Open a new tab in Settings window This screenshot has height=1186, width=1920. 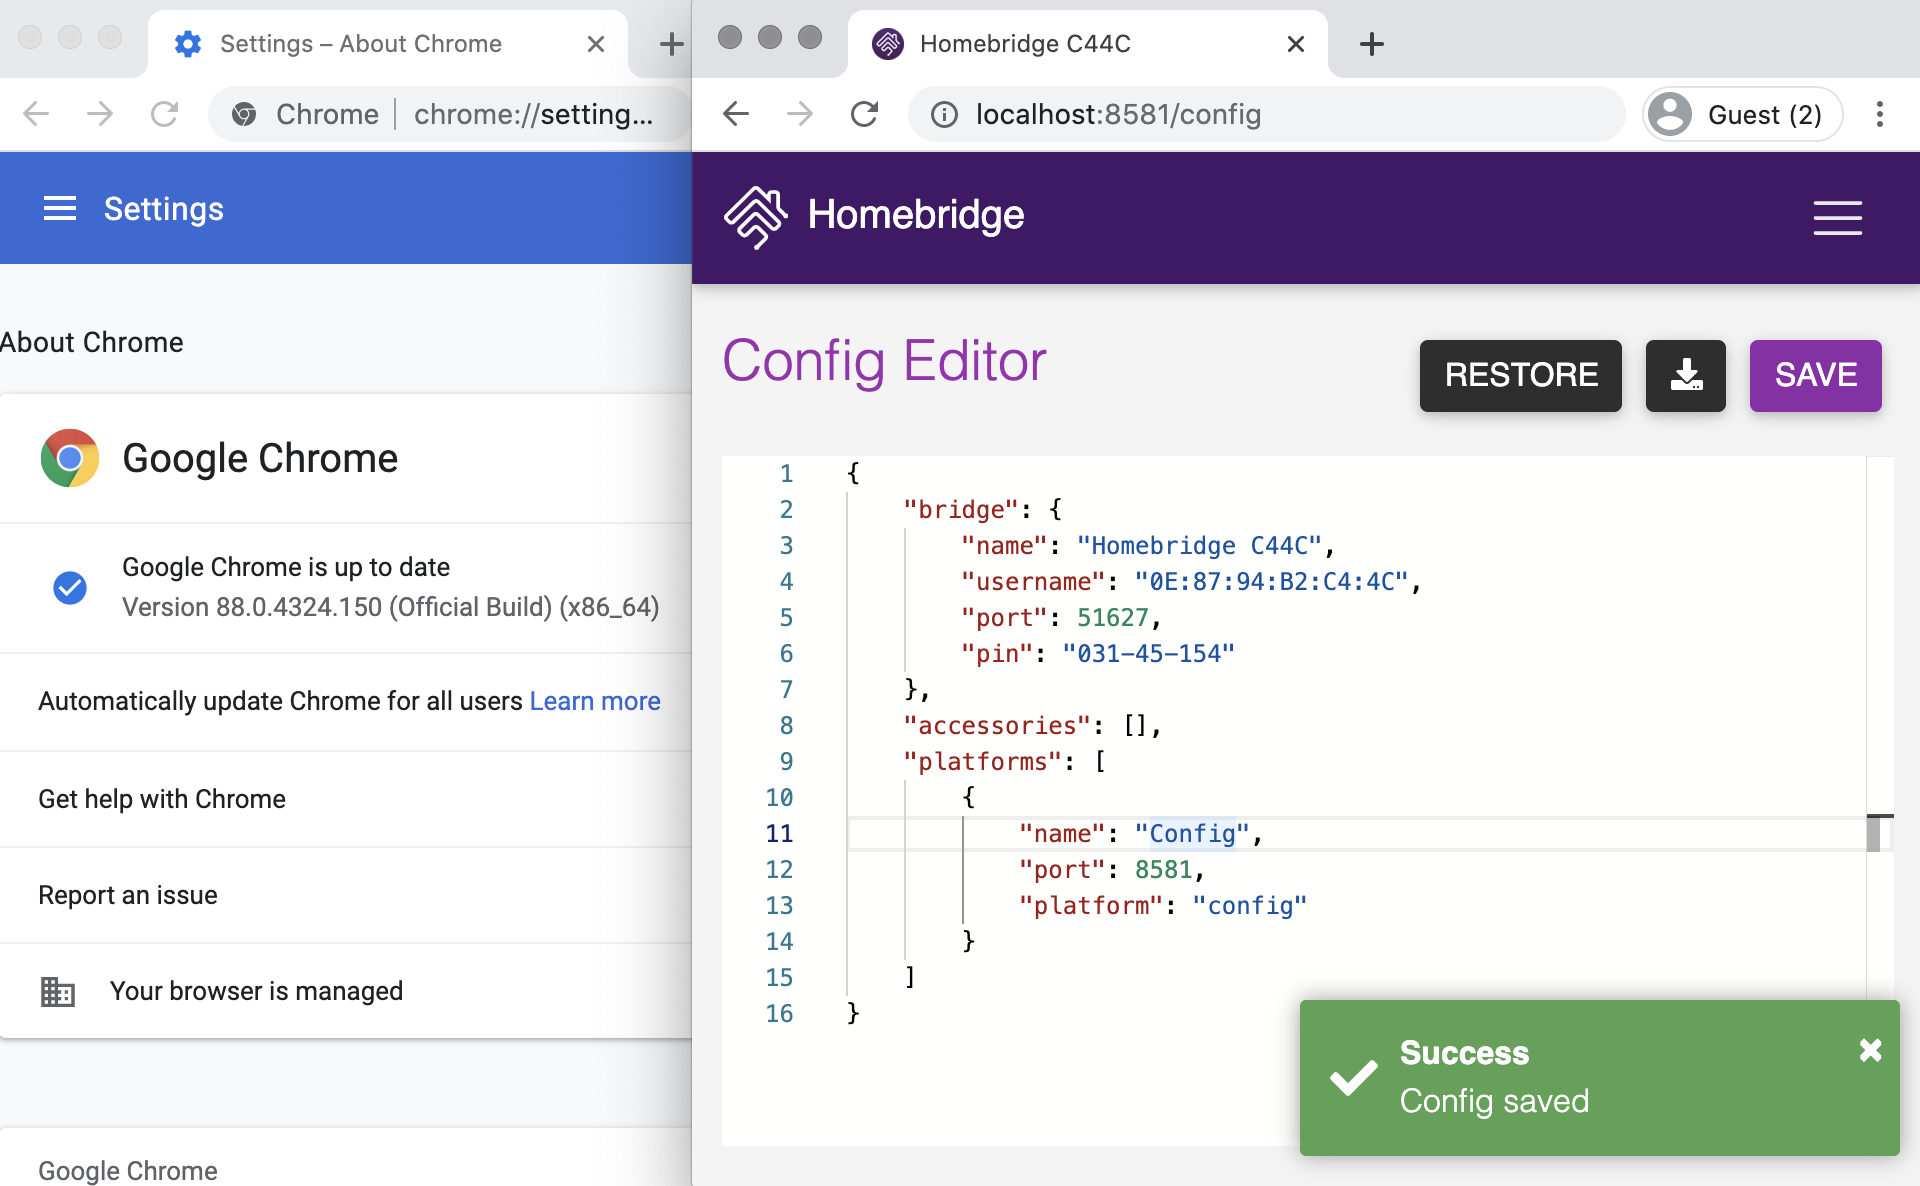point(672,44)
